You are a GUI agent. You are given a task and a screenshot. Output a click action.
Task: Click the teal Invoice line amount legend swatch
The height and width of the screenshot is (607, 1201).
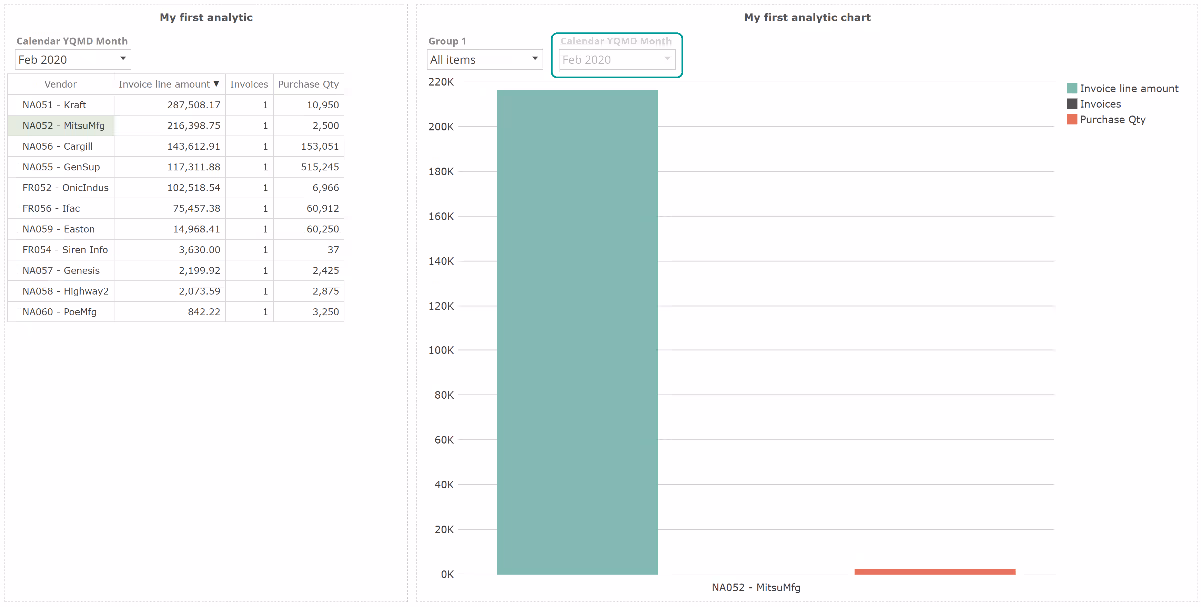pos(1072,89)
